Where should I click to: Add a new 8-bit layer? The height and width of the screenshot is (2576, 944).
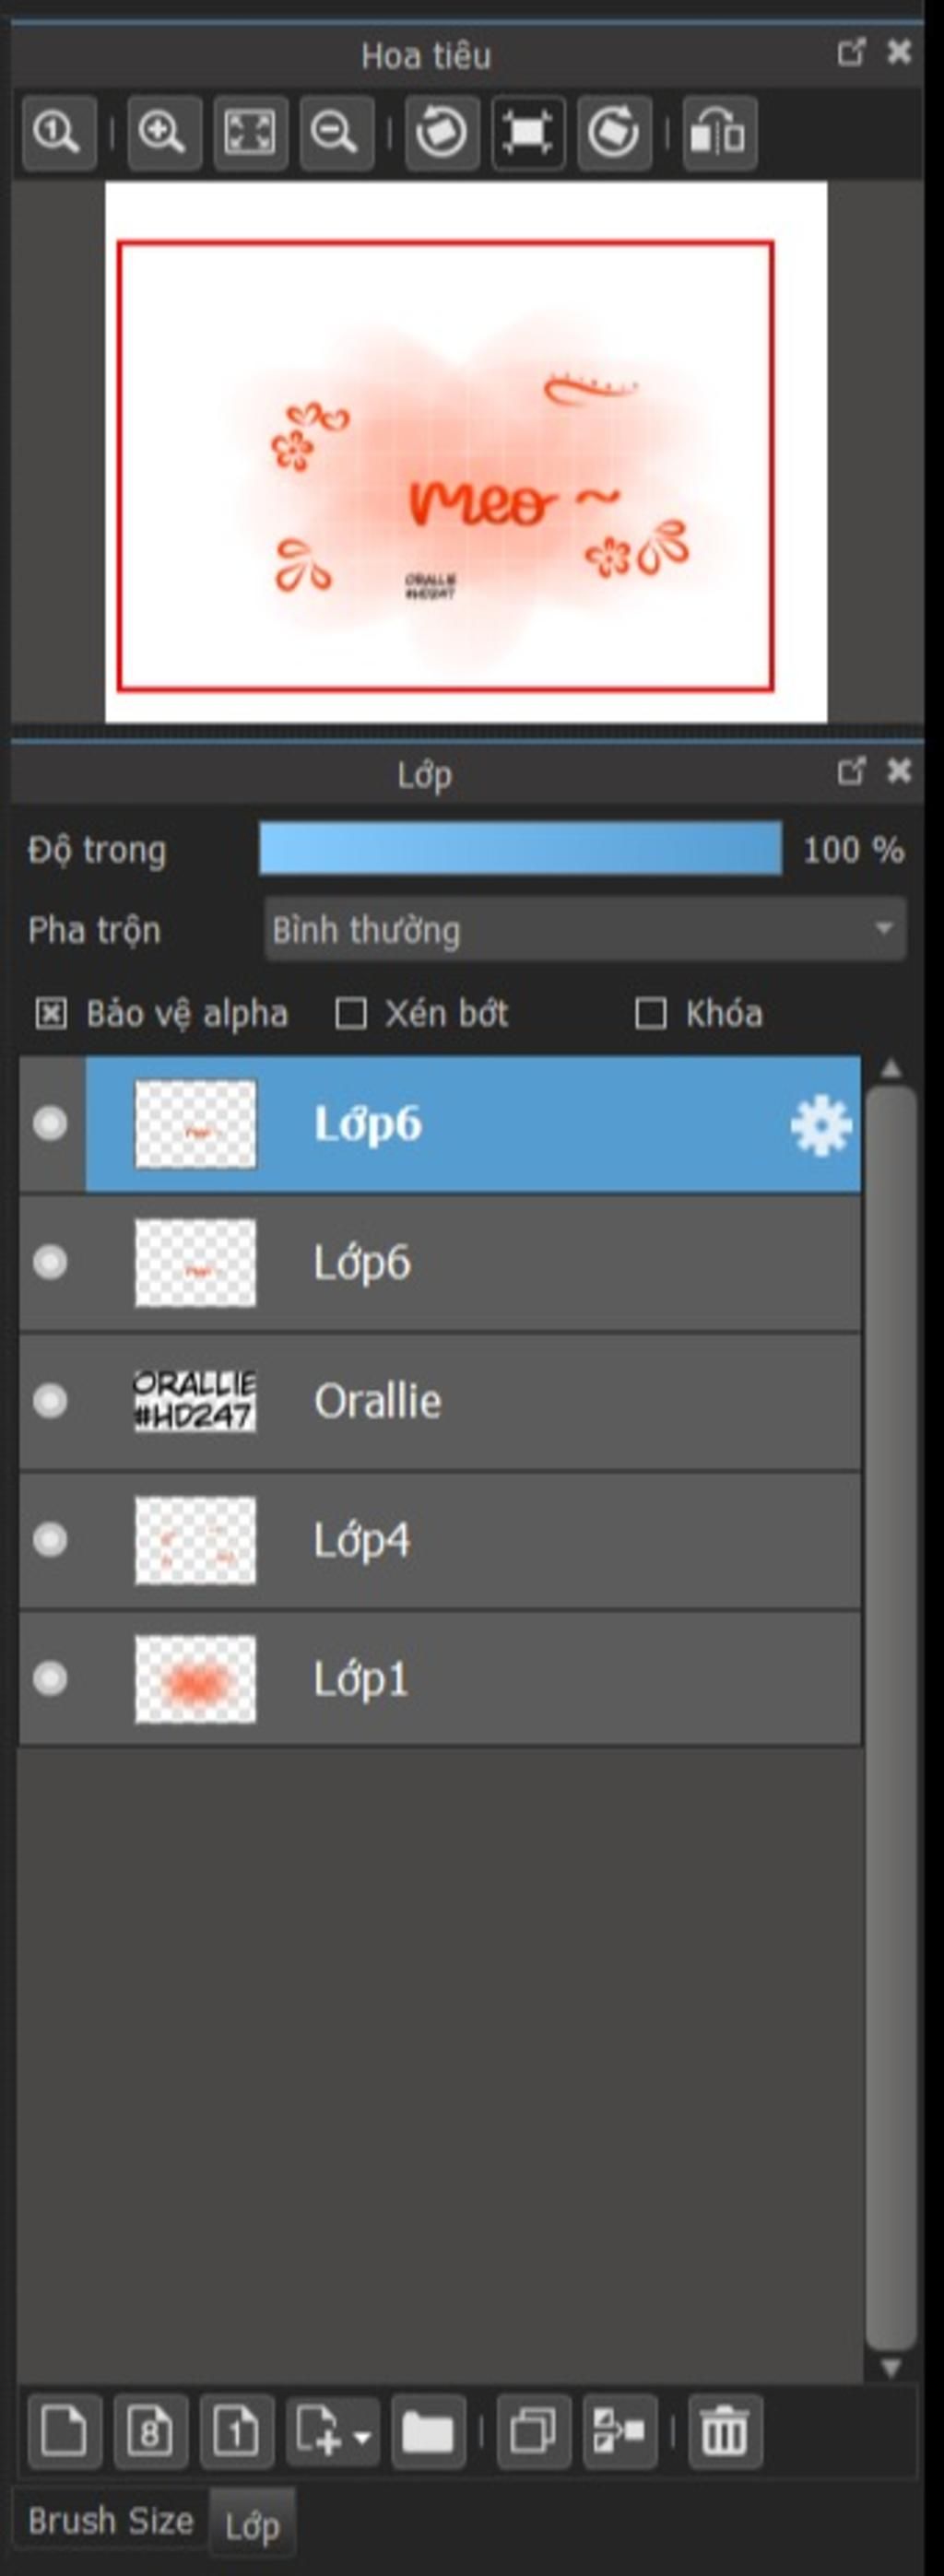coord(151,2431)
